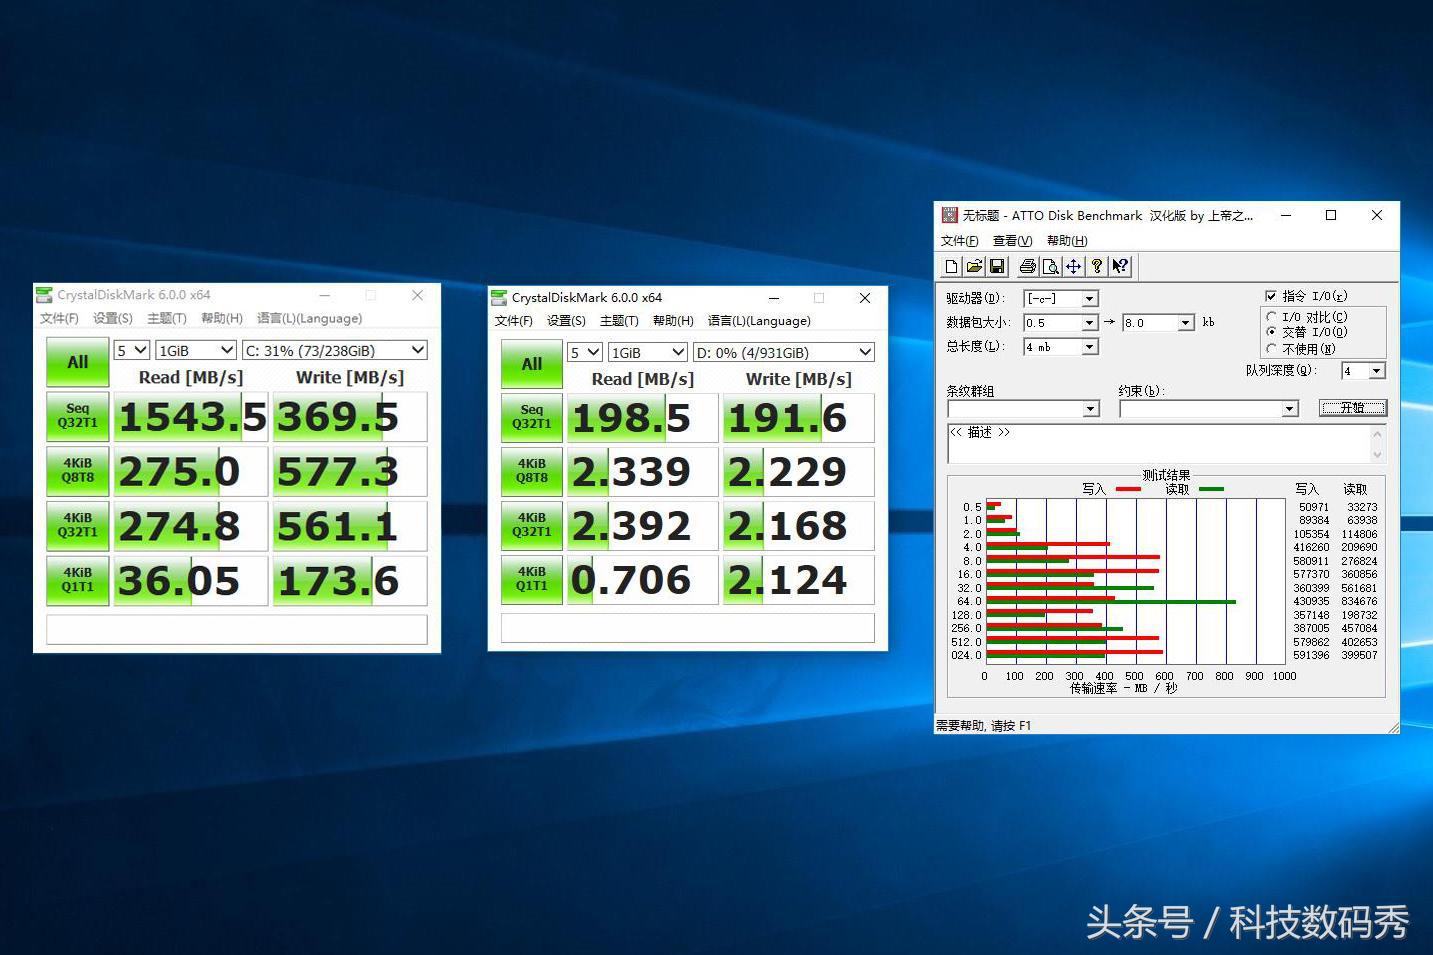Viewport: 1433px width, 955px height.
Task: Open the 设置 menu in right CrystalDiskMark
Action: (565, 320)
